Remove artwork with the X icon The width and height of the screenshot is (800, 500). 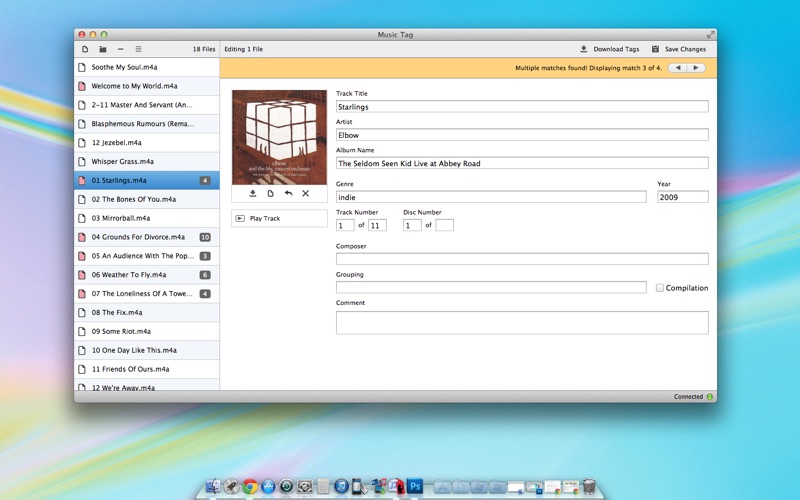306,193
